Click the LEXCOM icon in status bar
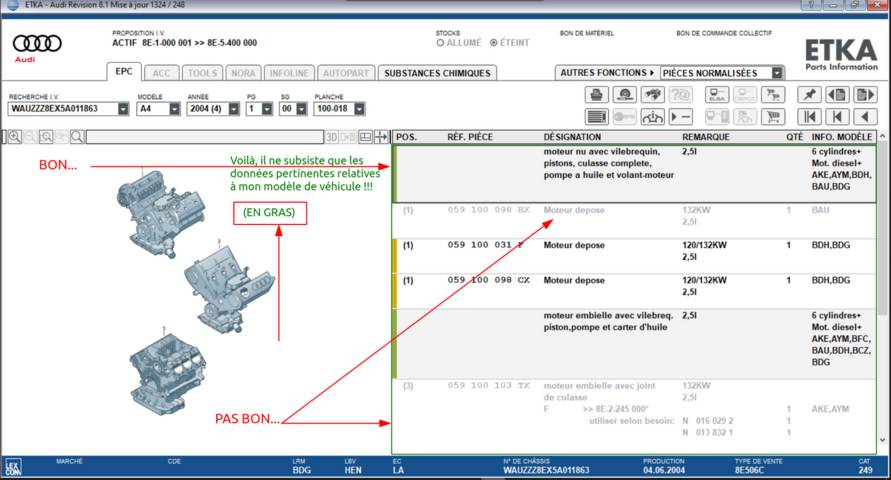The width and height of the screenshot is (891, 480). (x=13, y=468)
